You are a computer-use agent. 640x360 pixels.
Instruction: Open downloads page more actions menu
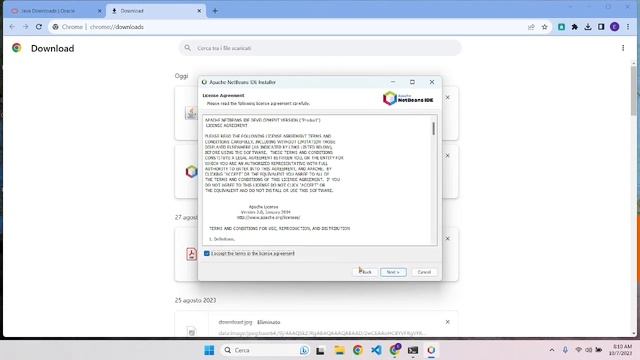click(623, 48)
